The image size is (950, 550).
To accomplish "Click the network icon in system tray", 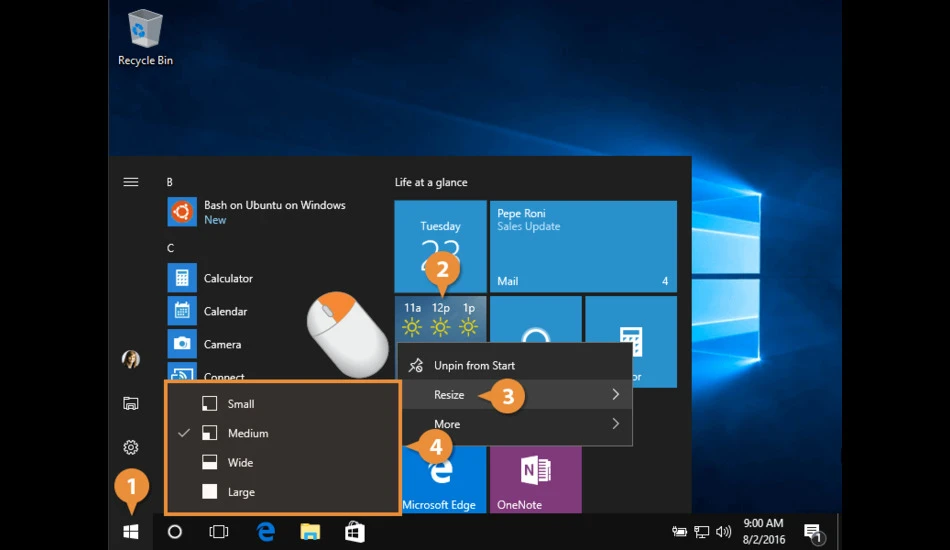I will click(702, 532).
